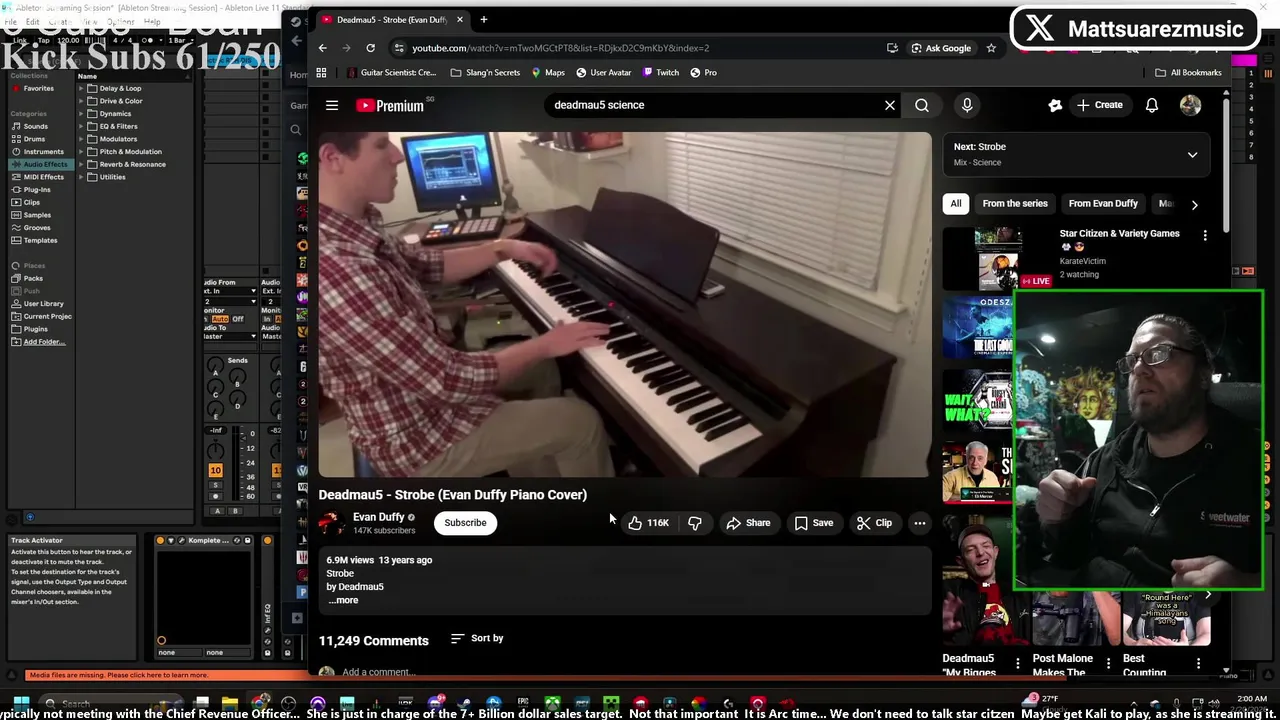Expand the Next: Strobe playlist panel
Viewport: 1280px width, 720px height.
point(1192,155)
